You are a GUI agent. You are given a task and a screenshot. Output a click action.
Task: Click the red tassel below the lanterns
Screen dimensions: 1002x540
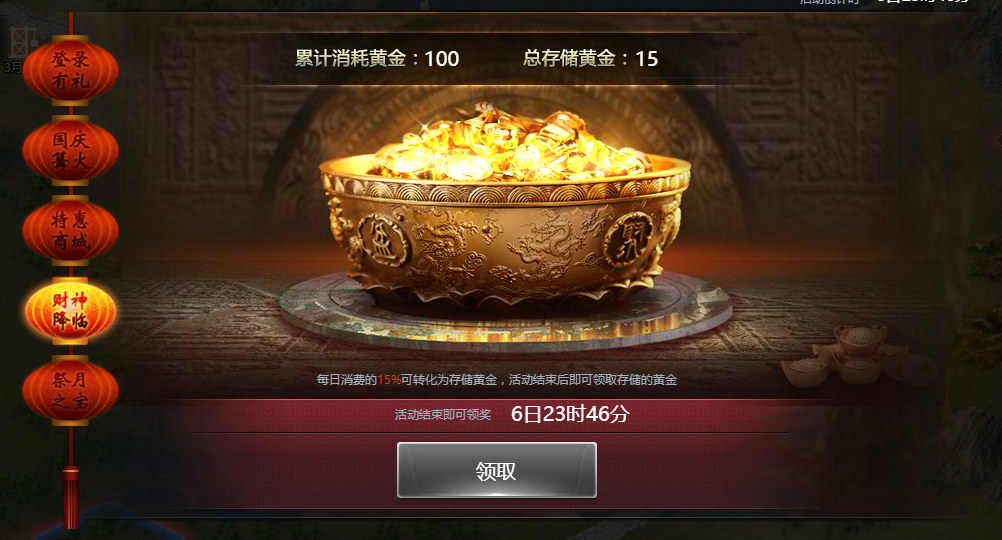click(x=71, y=497)
